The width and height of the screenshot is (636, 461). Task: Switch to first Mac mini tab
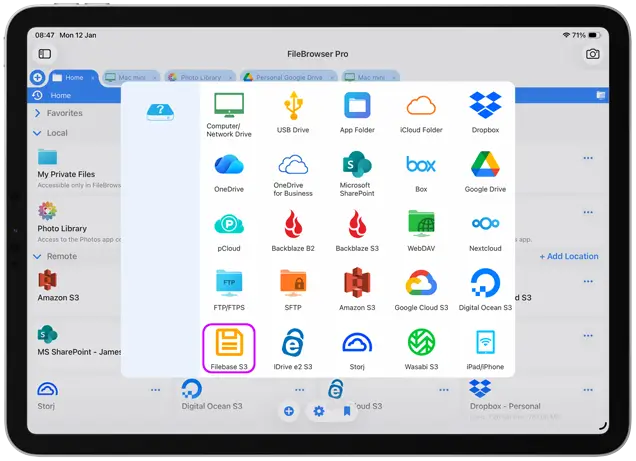click(131, 77)
